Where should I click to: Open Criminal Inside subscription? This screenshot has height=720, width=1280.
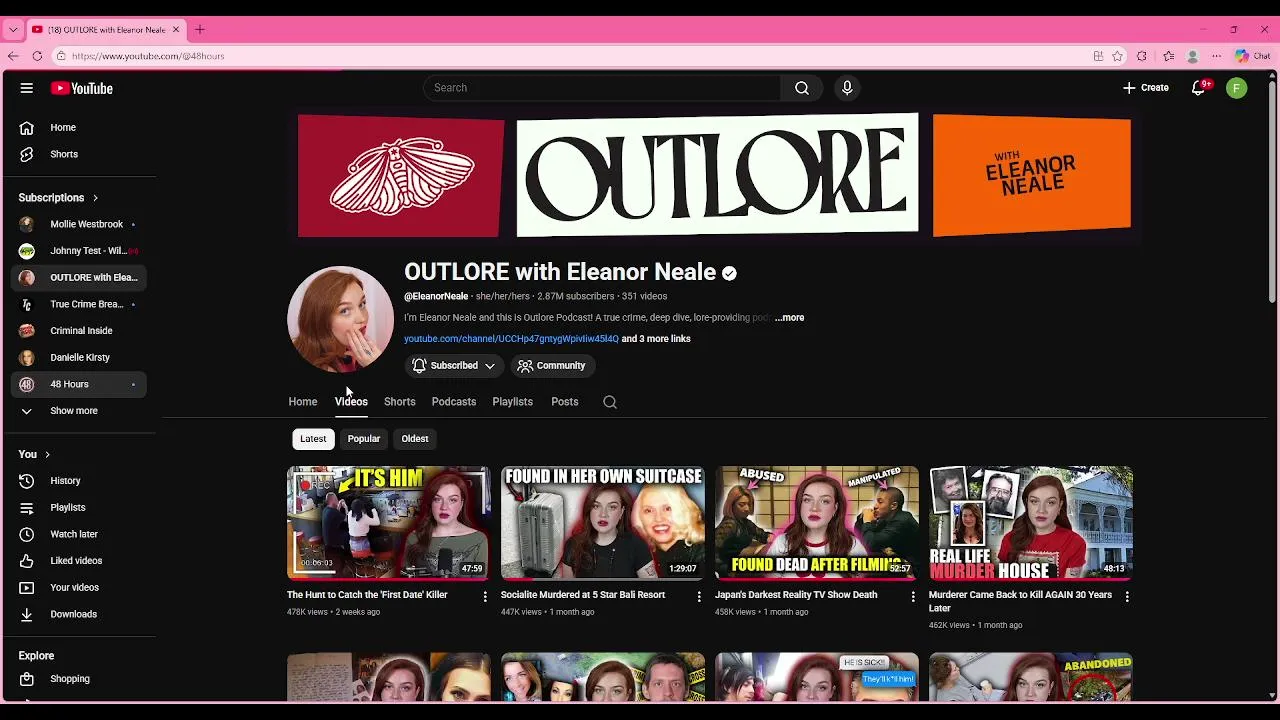[80, 331]
